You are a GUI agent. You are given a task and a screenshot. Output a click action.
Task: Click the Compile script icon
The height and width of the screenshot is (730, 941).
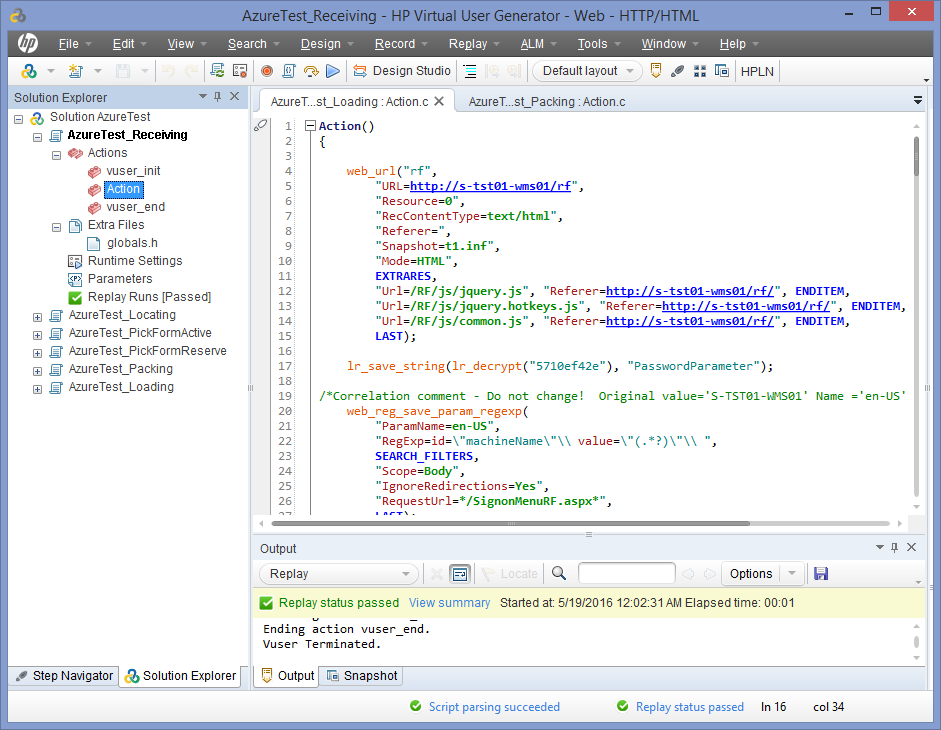[x=289, y=71]
